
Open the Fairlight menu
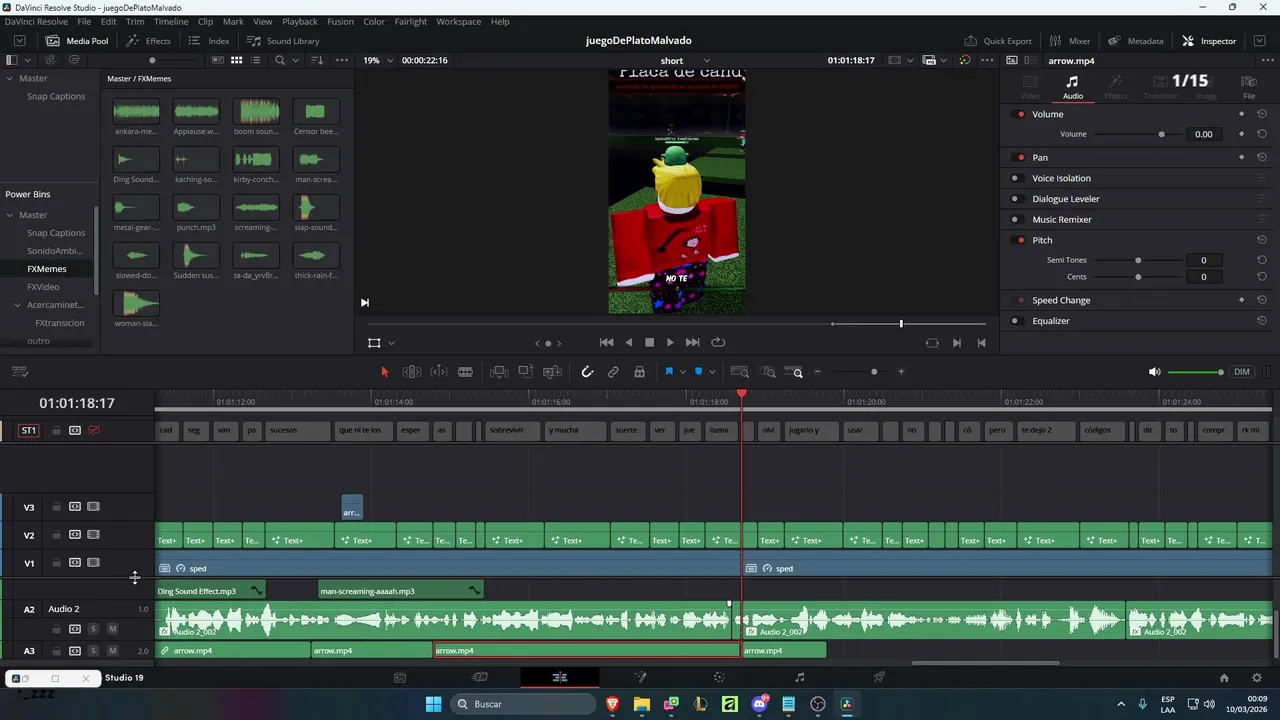pos(411,21)
